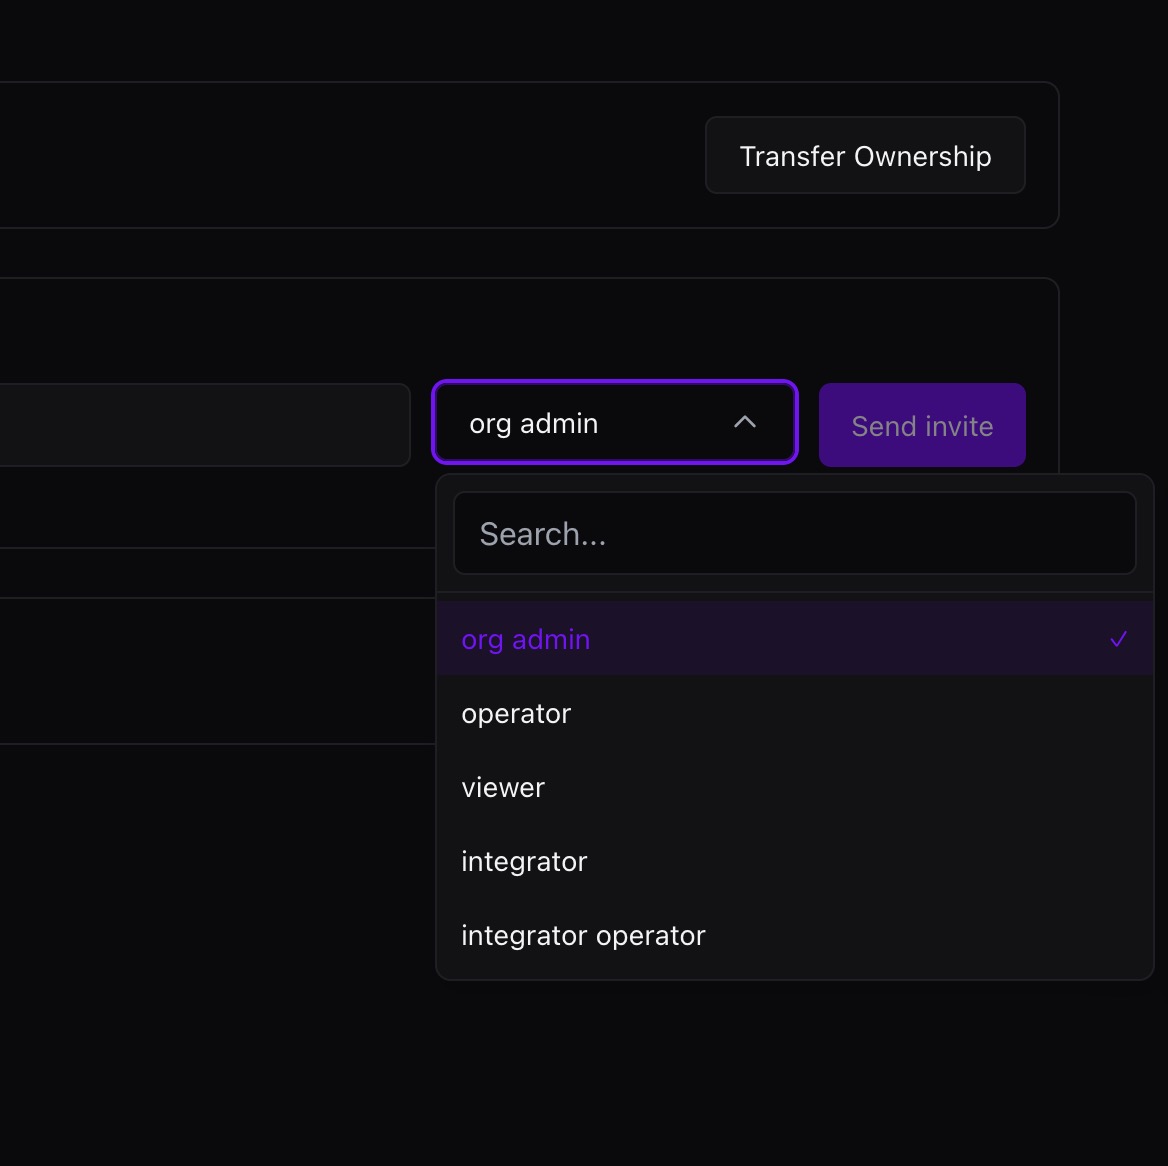Click the checkmark next to org admin
This screenshot has width=1168, height=1166.
pyautogui.click(x=1118, y=639)
